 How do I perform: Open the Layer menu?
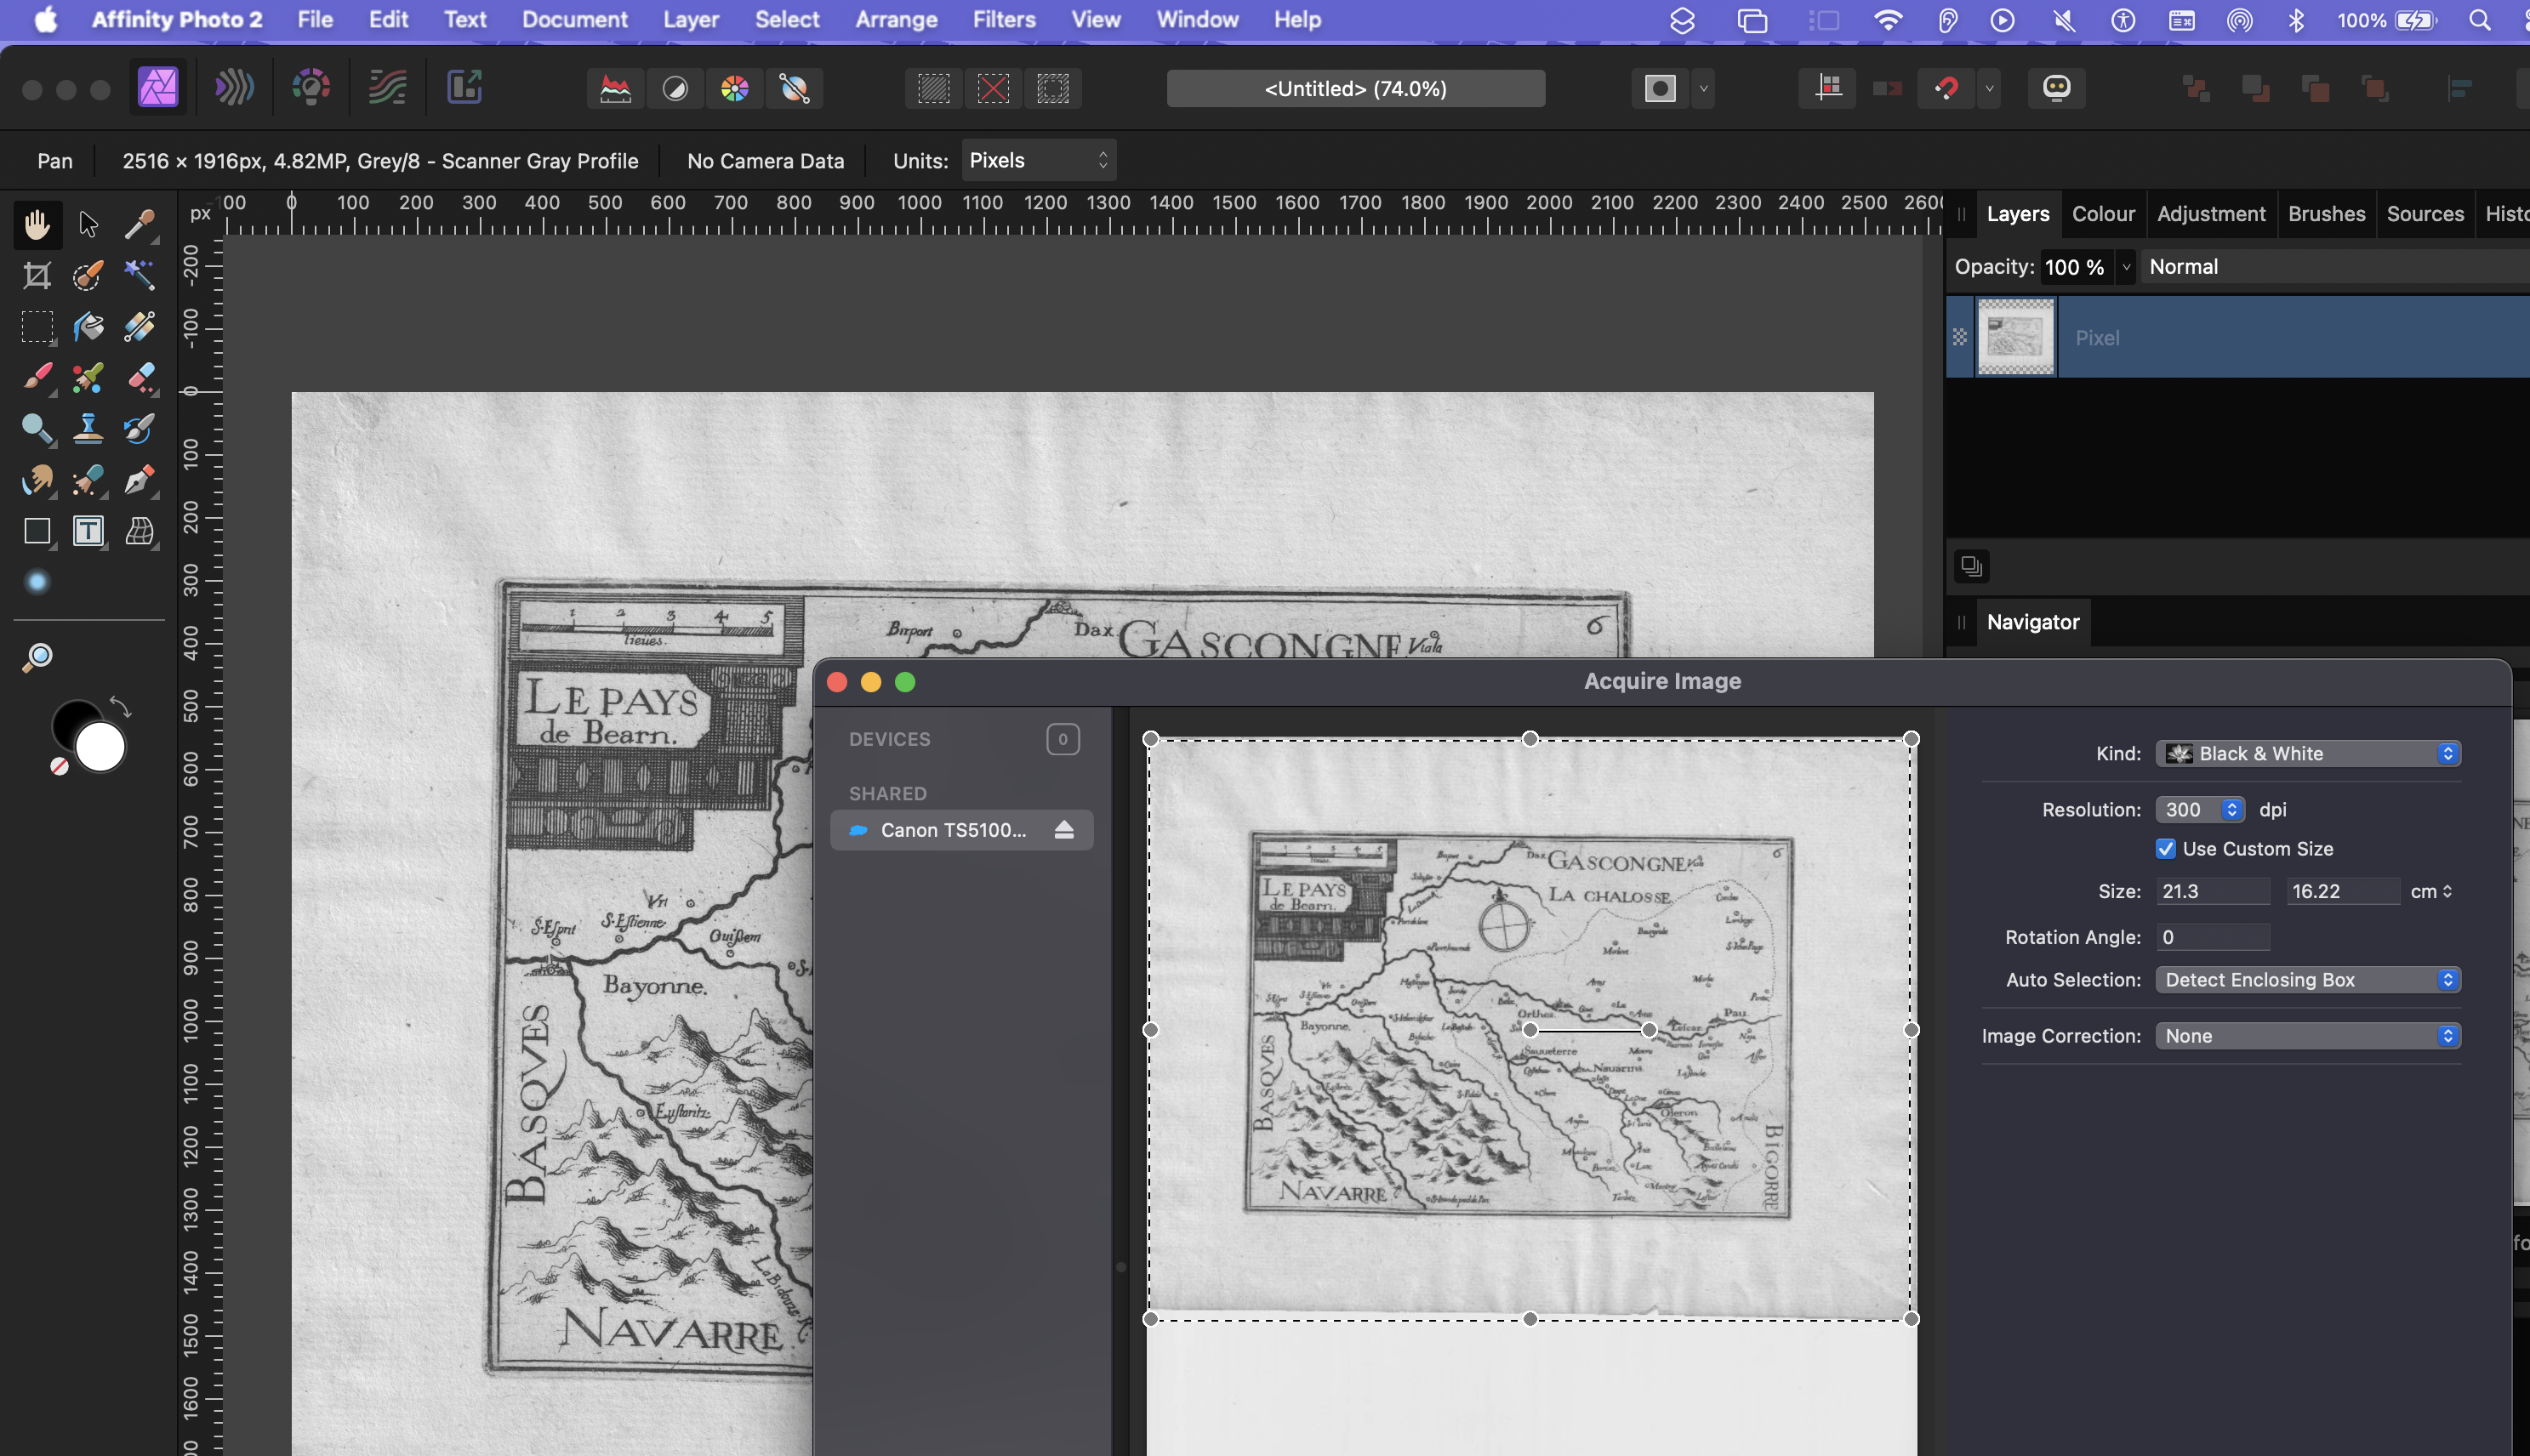click(690, 19)
